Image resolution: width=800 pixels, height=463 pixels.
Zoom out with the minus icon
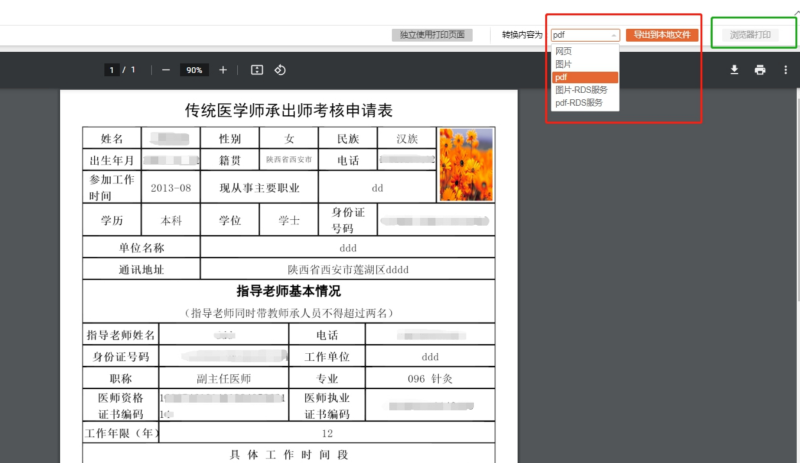coord(165,70)
